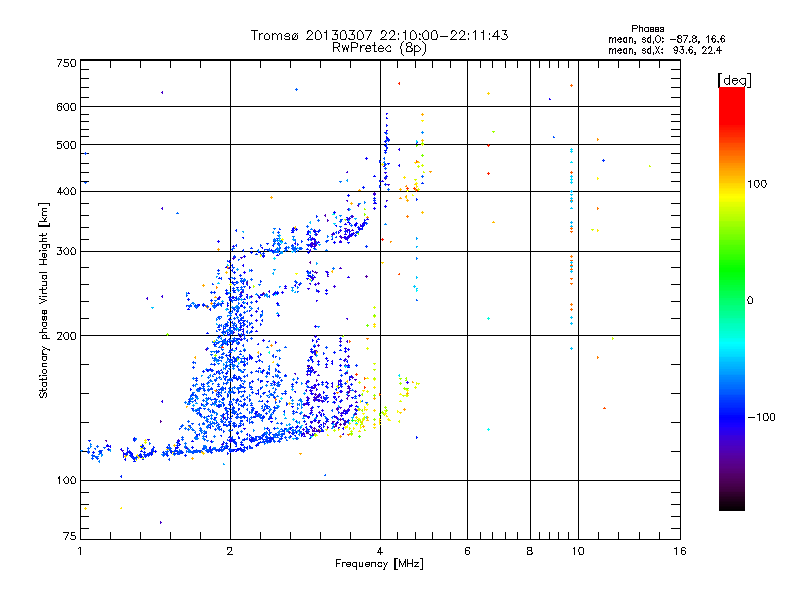Select the "mean, sd,O: -87.8, 16.6" line
The image size is (800, 600).
coord(666,39)
